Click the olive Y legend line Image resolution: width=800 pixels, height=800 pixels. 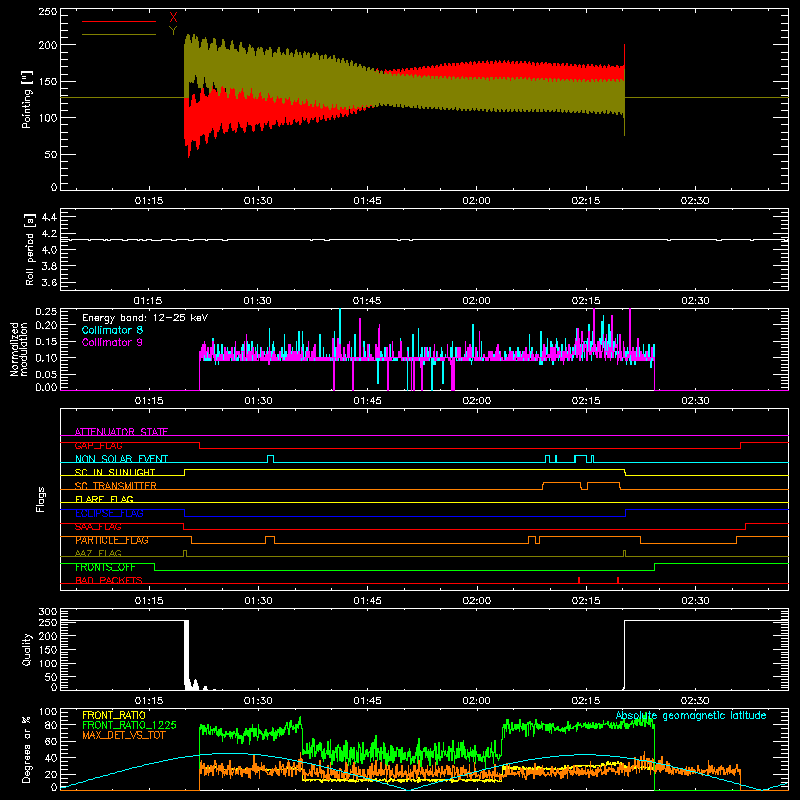(119, 34)
